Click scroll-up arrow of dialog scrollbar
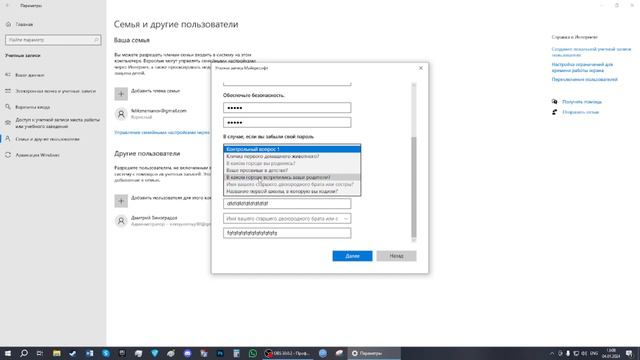 click(x=413, y=85)
